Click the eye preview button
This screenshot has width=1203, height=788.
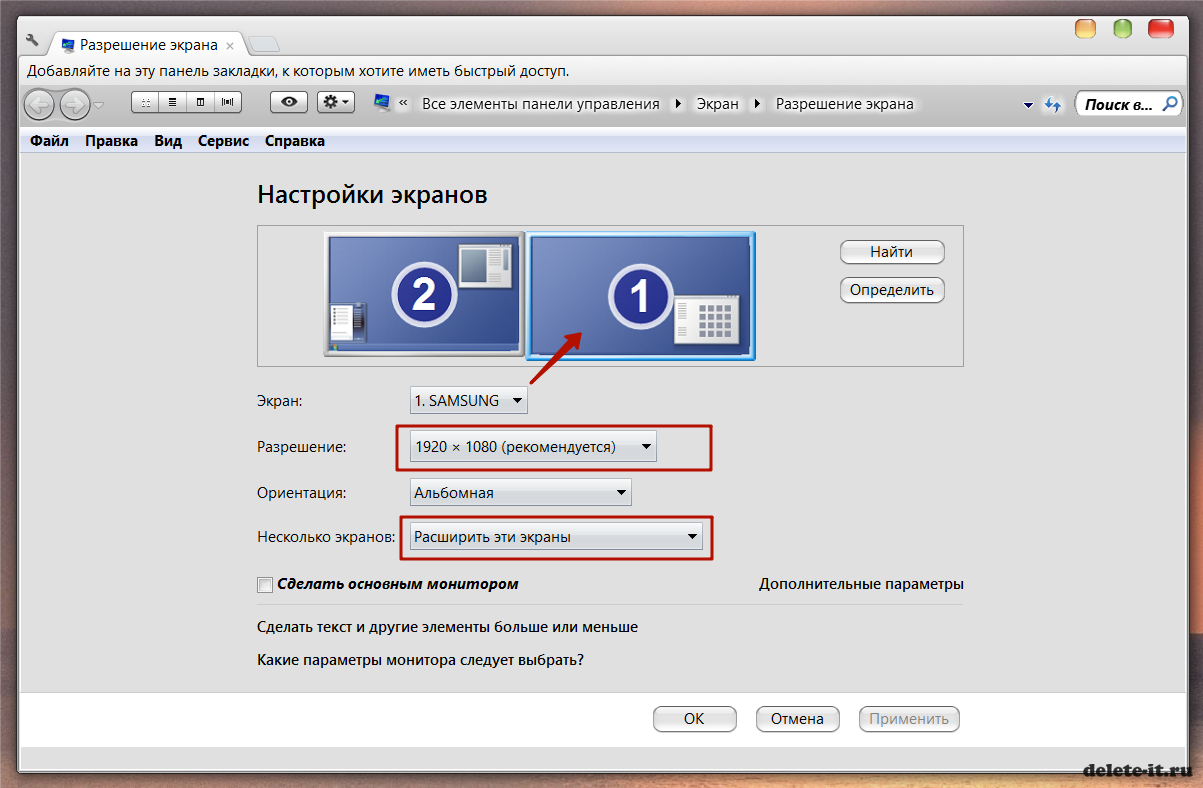pos(289,102)
